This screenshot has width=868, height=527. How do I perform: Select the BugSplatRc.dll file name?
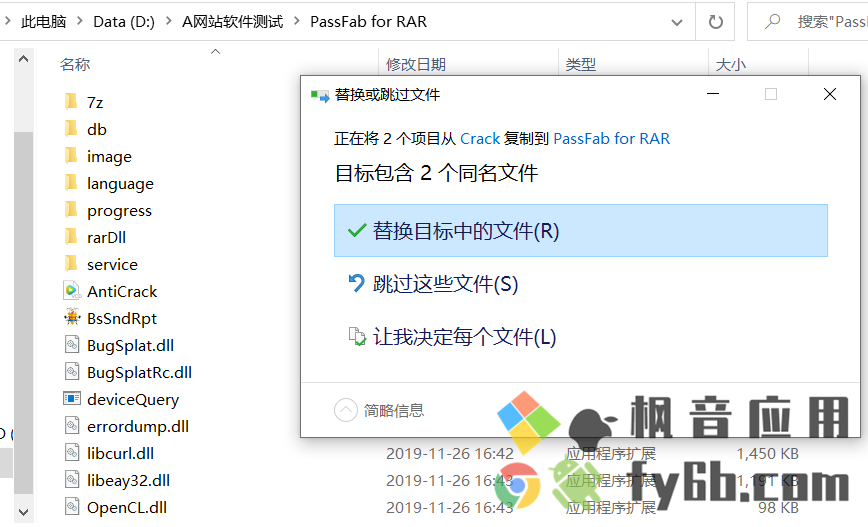[x=139, y=372]
